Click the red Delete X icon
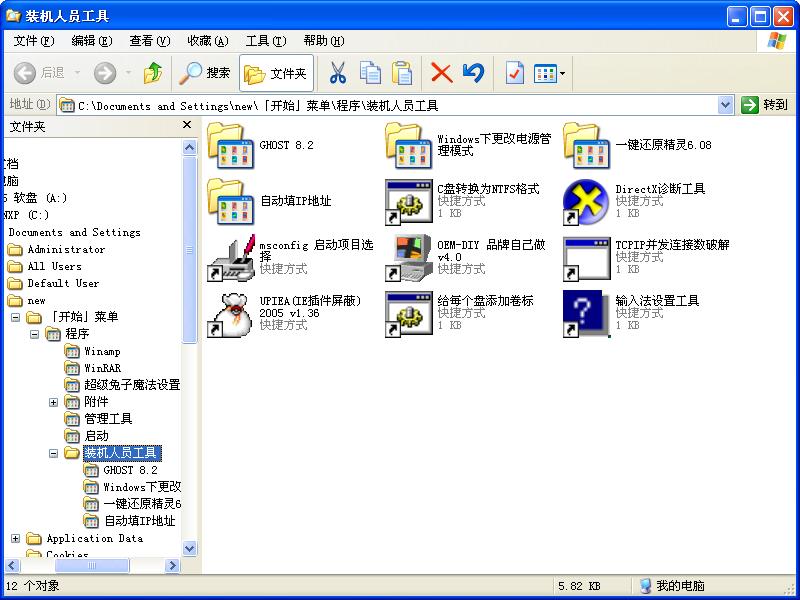This screenshot has width=800, height=600. tap(441, 73)
